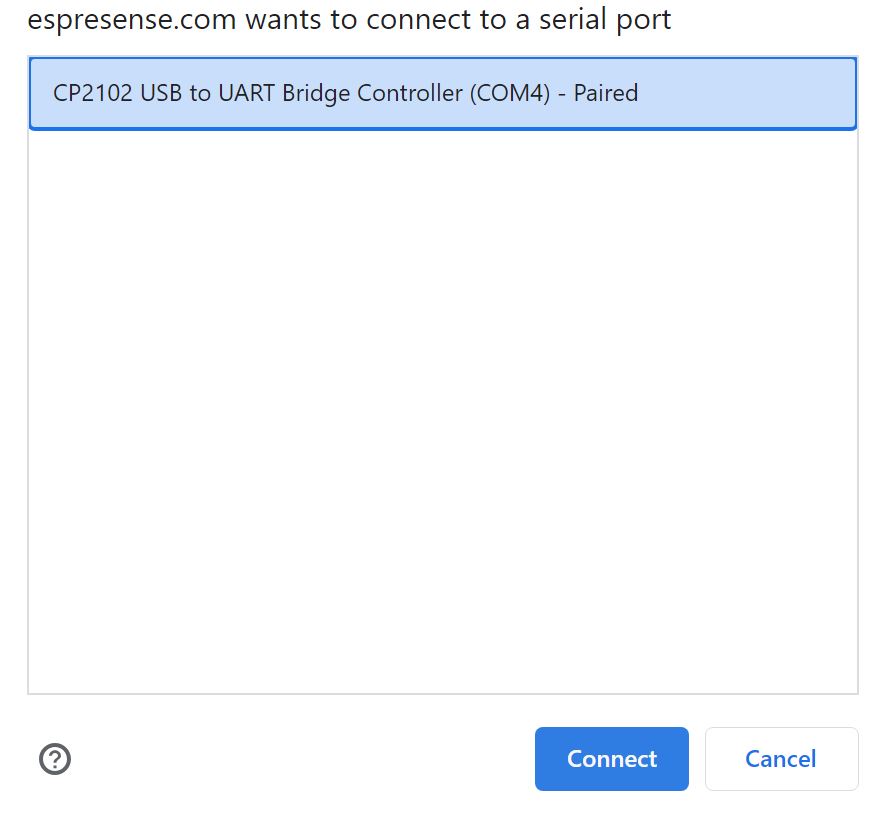
Task: Click the "Paired" text in the device entry
Action: tap(606, 93)
